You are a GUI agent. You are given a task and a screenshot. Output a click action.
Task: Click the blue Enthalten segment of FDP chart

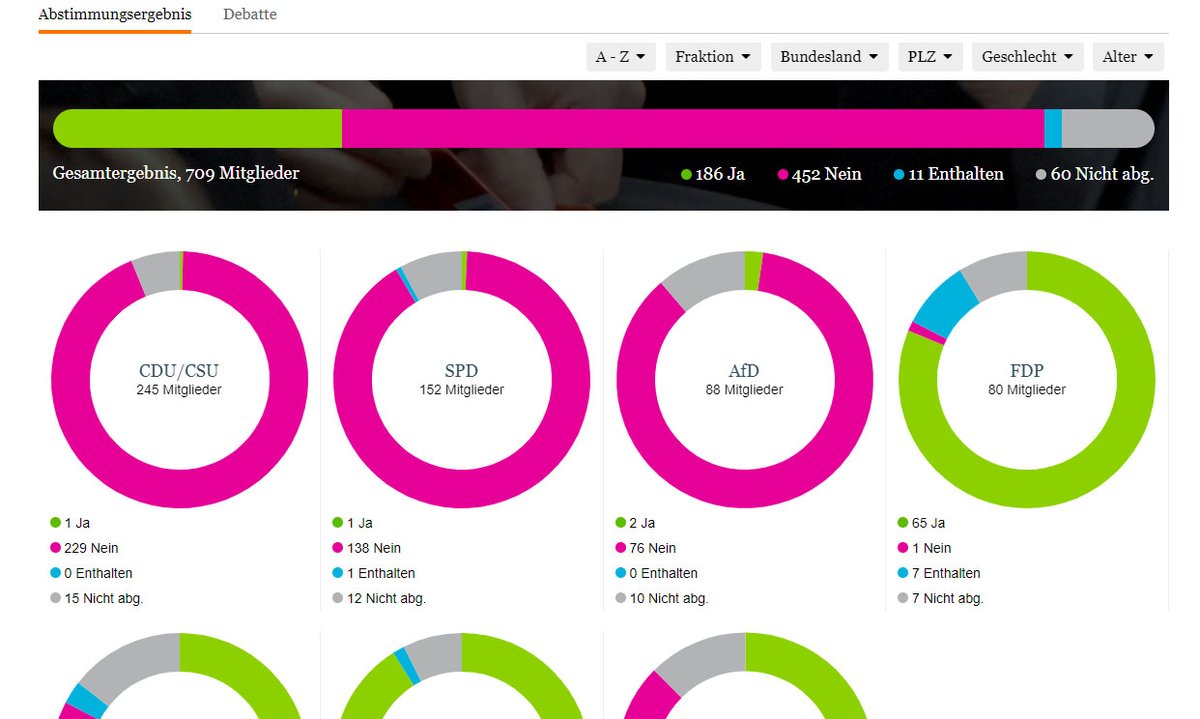tap(947, 303)
